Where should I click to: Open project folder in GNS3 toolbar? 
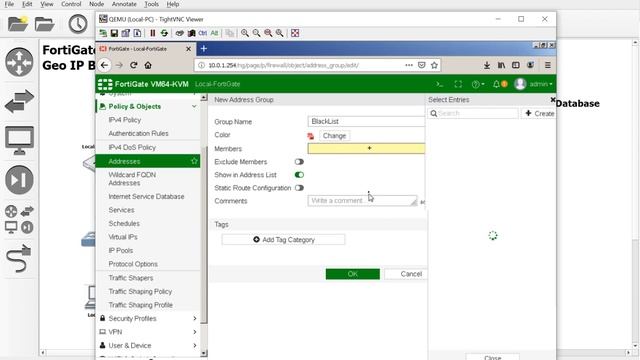pyautogui.click(x=44, y=24)
